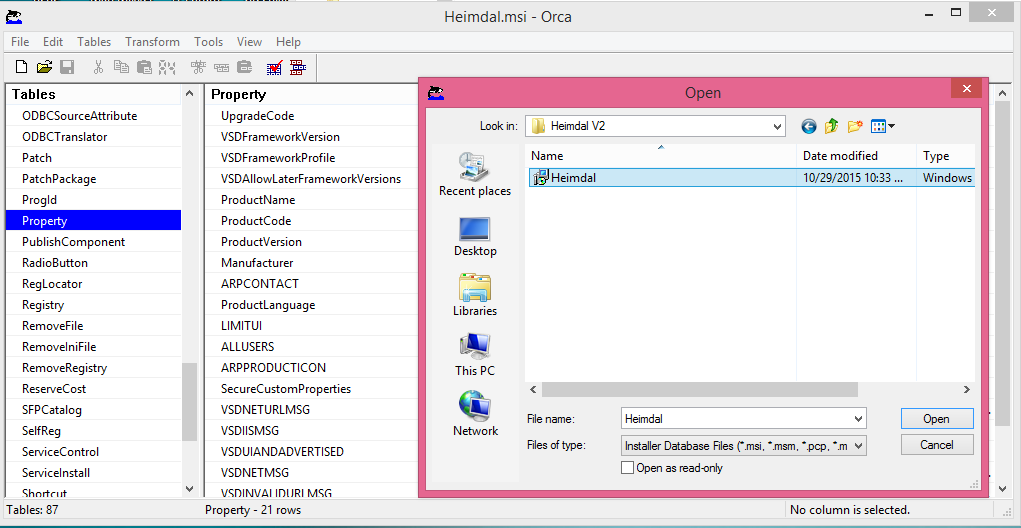Image resolution: width=1021 pixels, height=528 pixels.
Task: Click the New file toolbar icon
Action: tap(21, 66)
